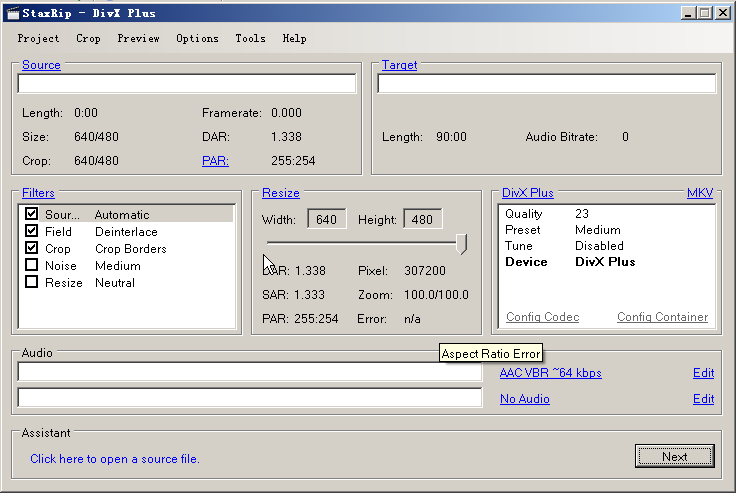Screen dimensions: 736x493
Task: Click the Next button
Action: [674, 456]
